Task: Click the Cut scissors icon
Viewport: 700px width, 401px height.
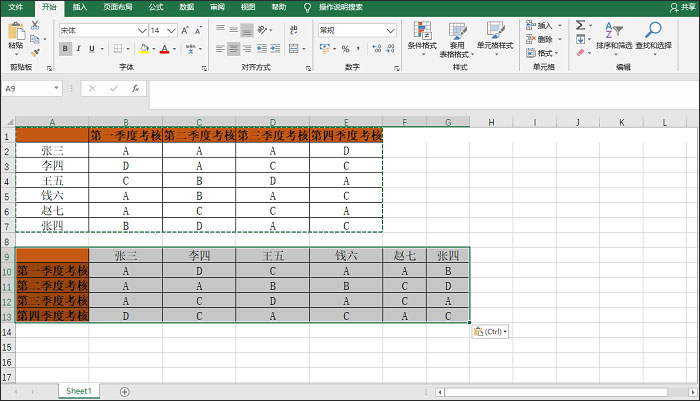Action: [x=35, y=26]
